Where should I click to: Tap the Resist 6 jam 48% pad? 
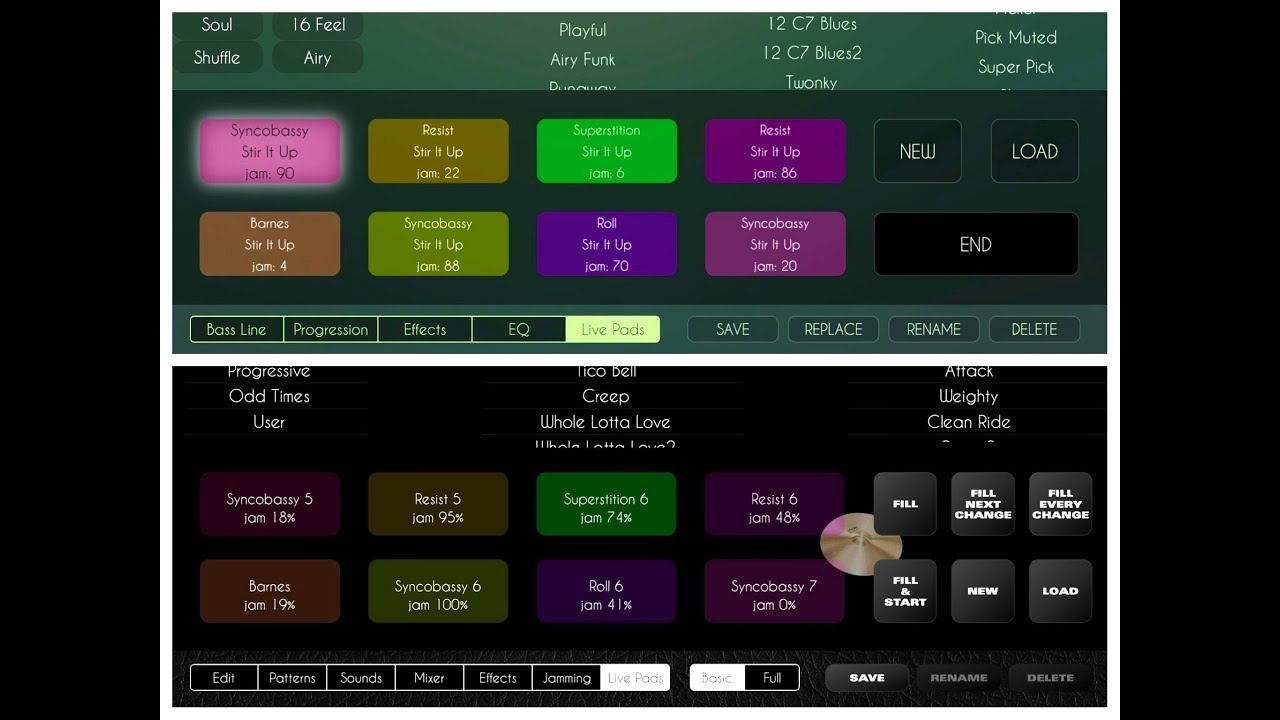point(774,504)
